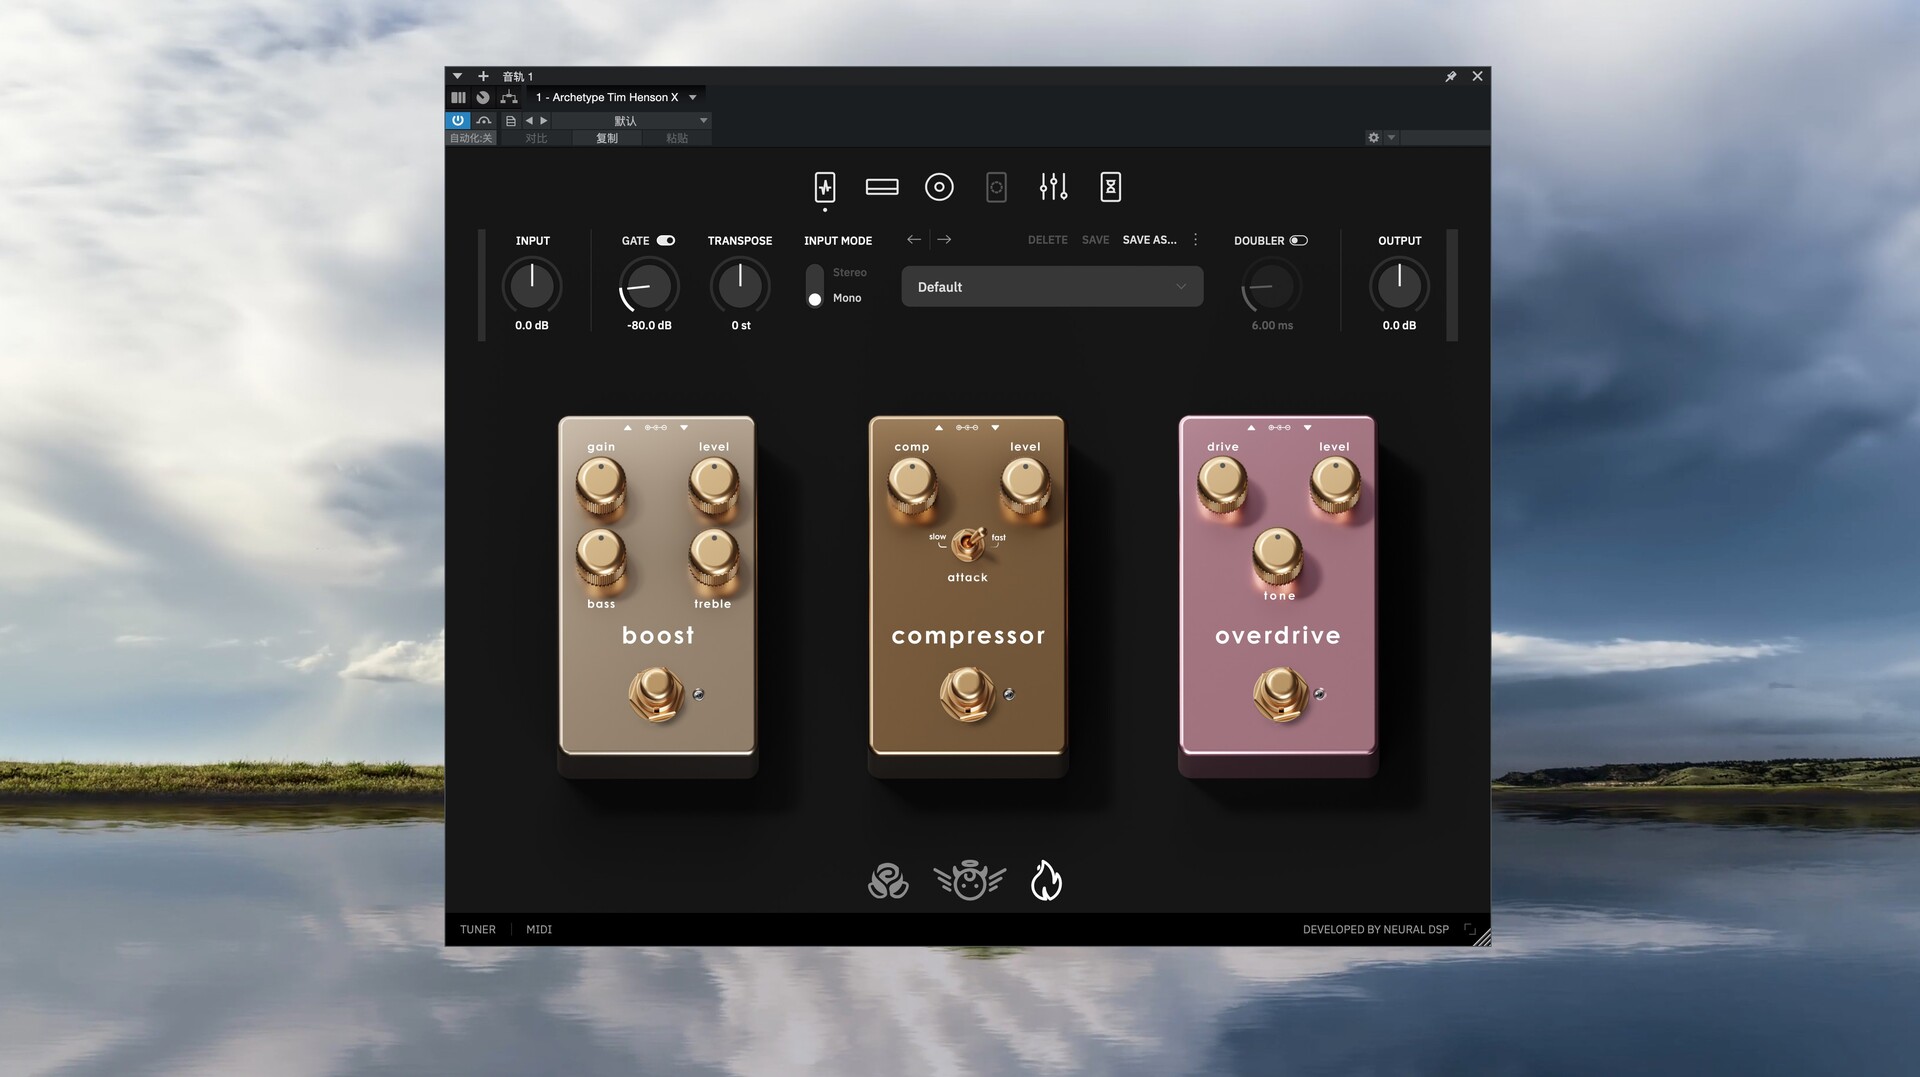Select the winged cherub amp icon
Screen dimensions: 1920x1077
click(969, 881)
